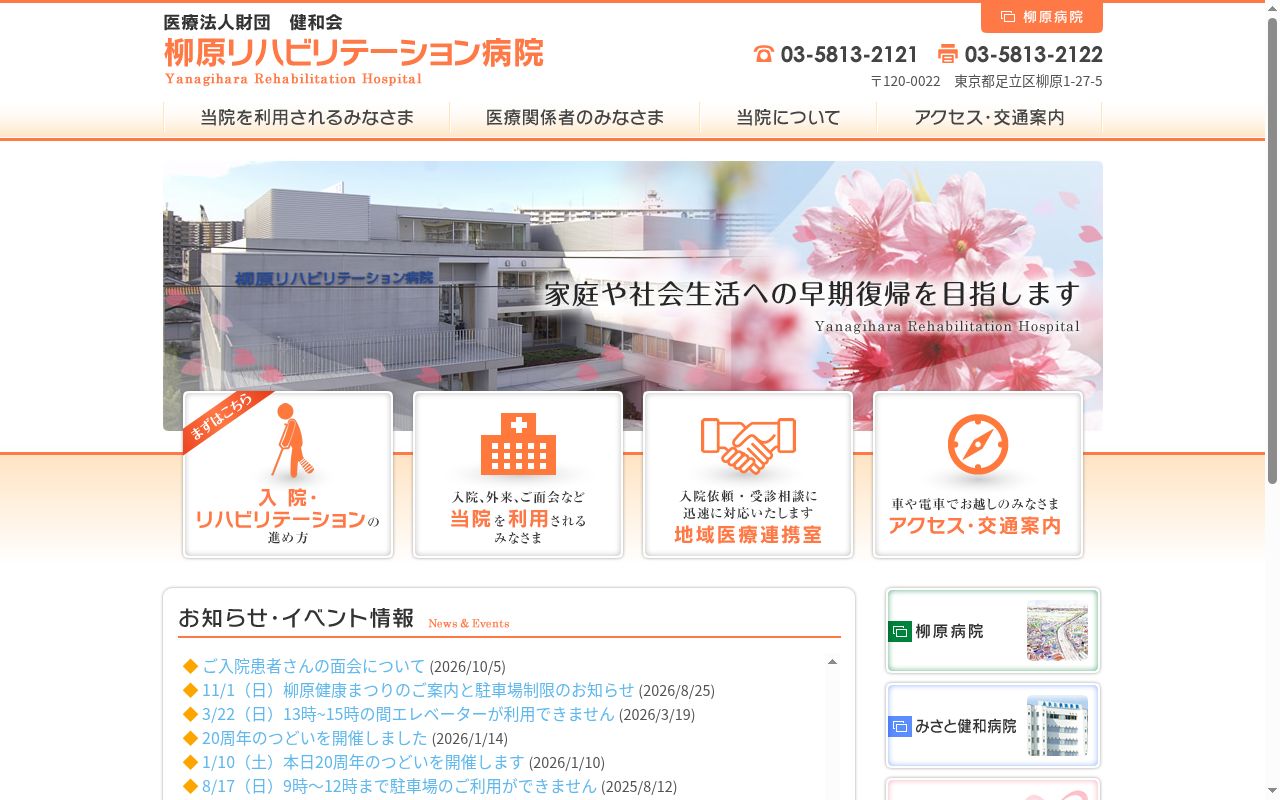Click the orange hospital building icon
The height and width of the screenshot is (800, 1280).
coord(518,443)
